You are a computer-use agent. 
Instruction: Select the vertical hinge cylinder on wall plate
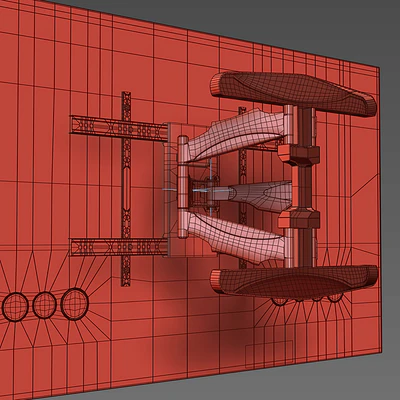(x=183, y=187)
